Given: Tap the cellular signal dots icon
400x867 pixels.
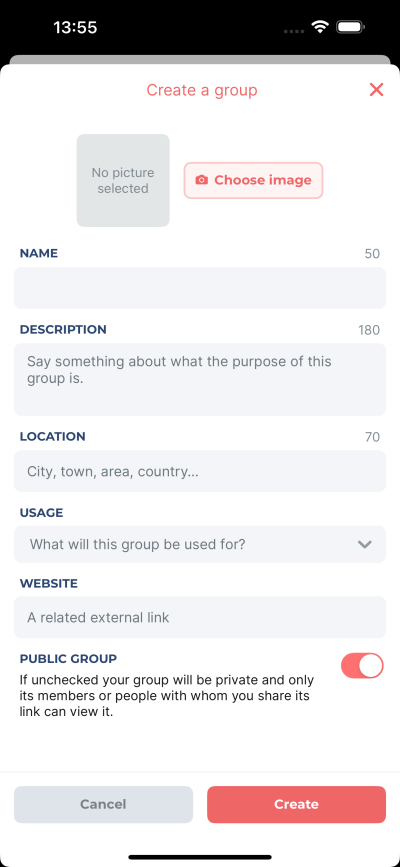Looking at the screenshot, I should pos(294,32).
